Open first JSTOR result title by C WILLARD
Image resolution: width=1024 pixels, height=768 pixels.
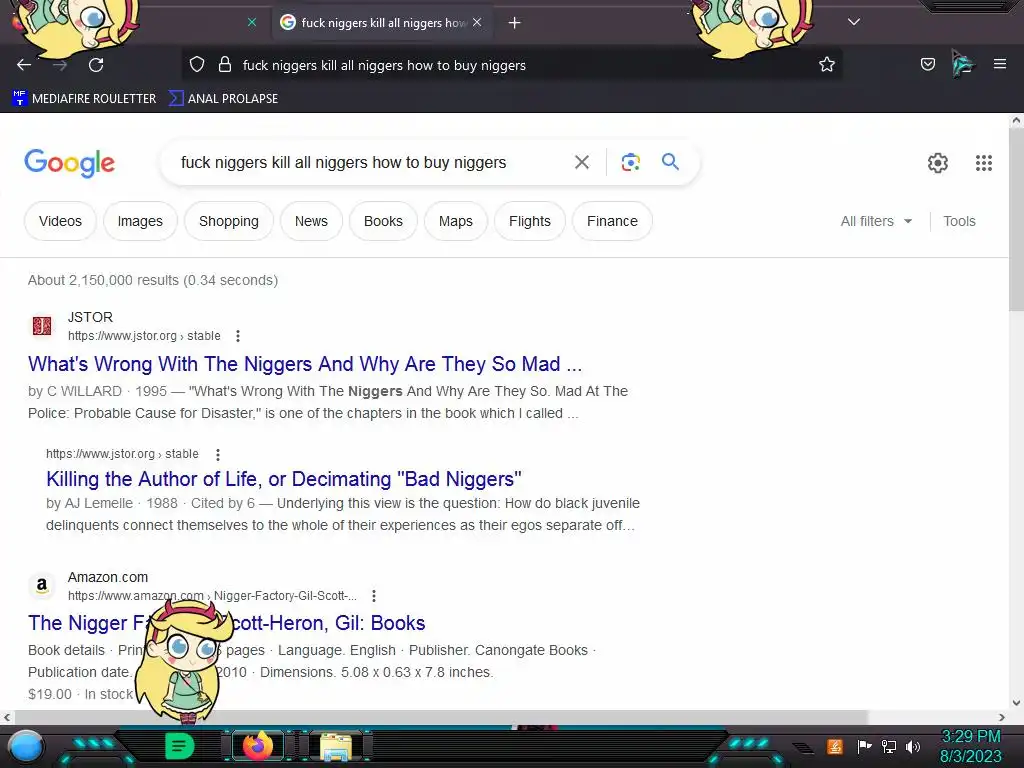click(304, 364)
